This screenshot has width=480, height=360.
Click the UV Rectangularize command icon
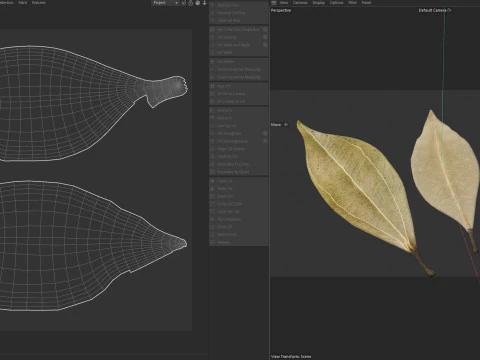212,141
